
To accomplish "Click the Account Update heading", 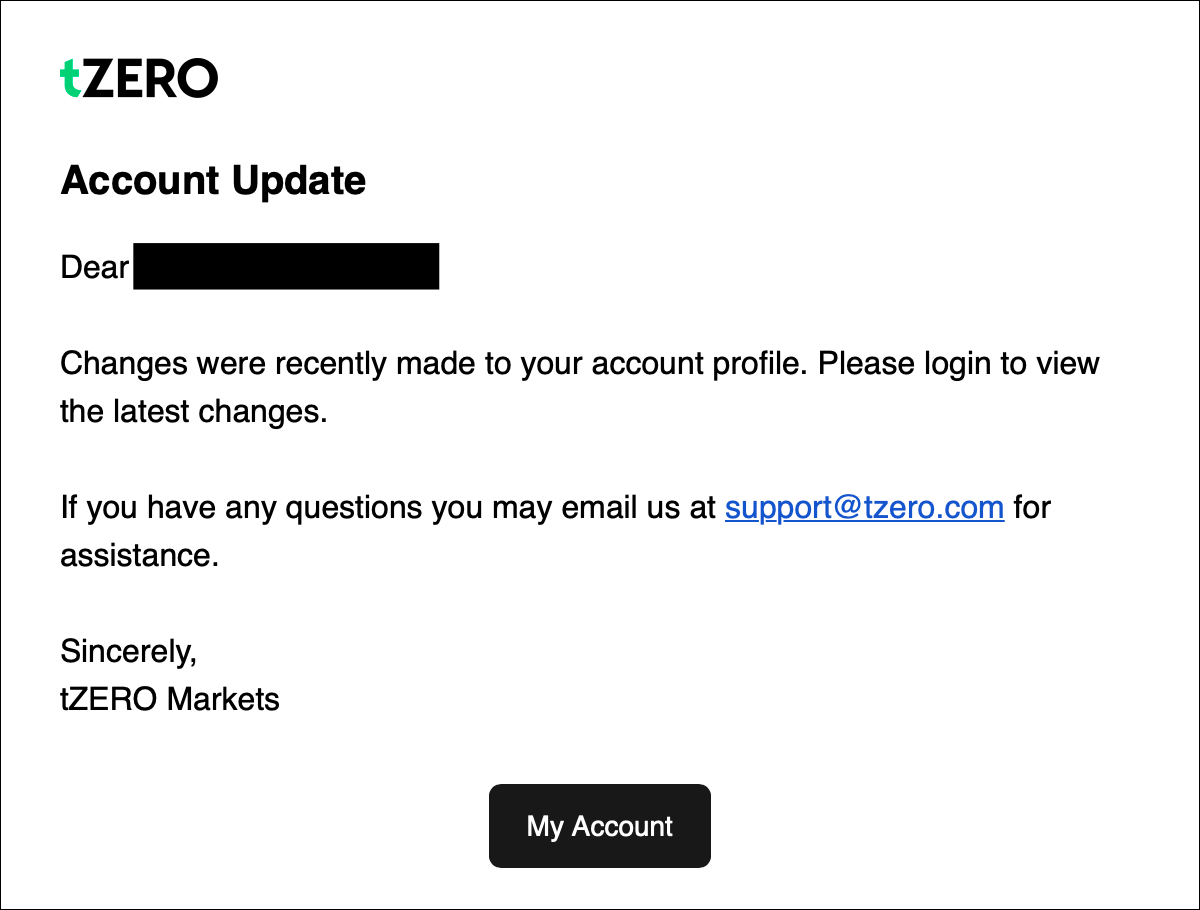I will tap(213, 181).
